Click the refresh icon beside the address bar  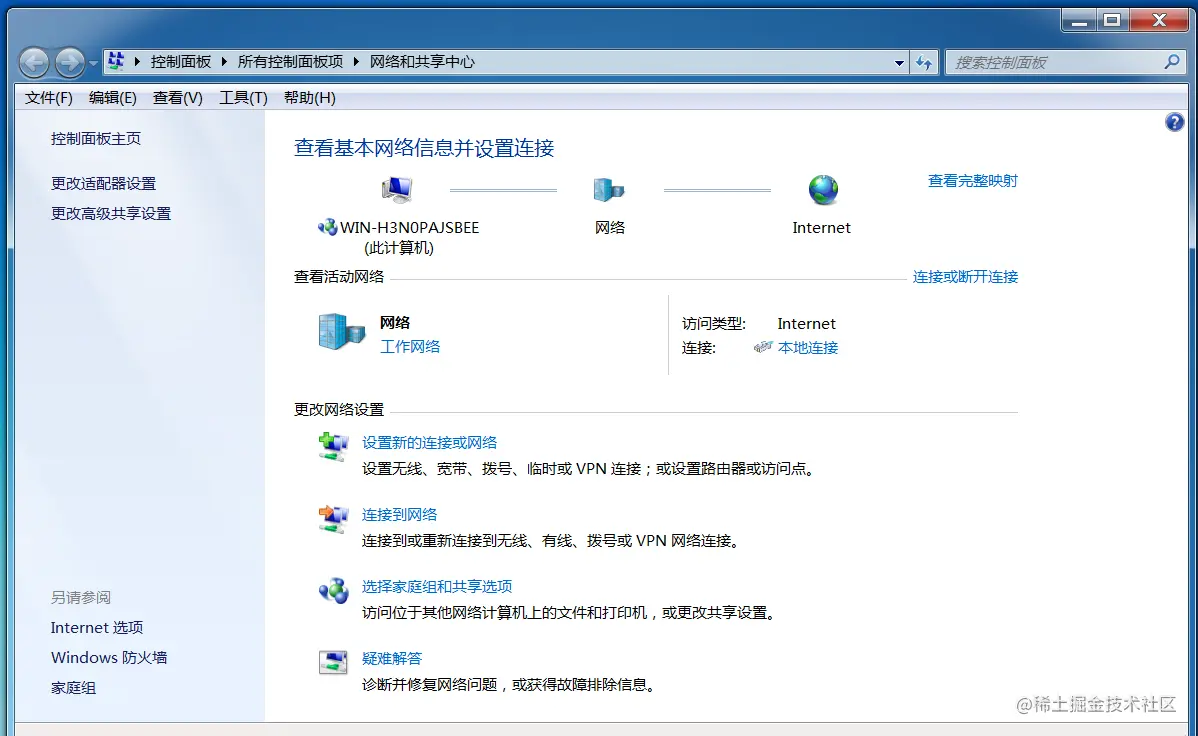coord(924,62)
